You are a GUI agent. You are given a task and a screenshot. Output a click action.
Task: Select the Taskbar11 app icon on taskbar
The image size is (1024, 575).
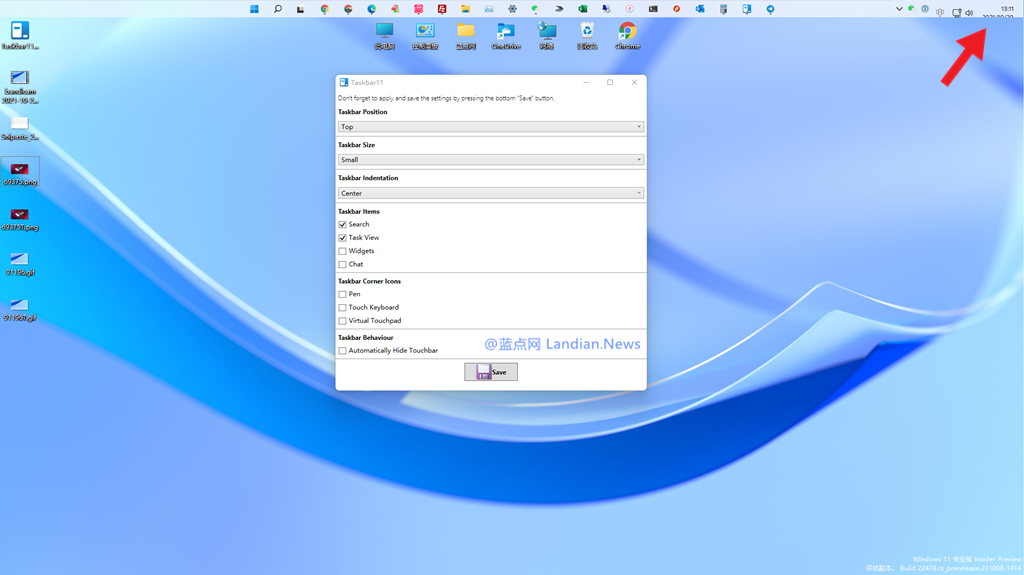[747, 9]
